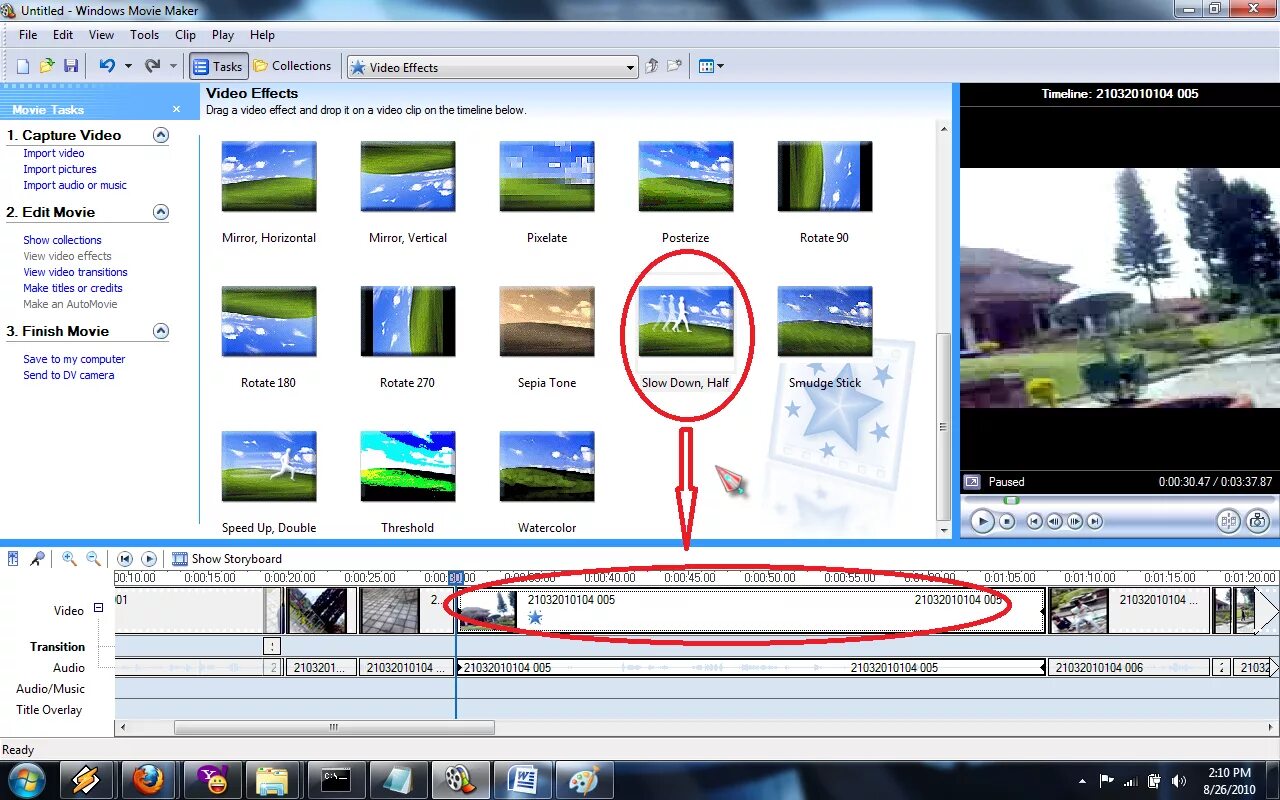Open the undo history dropdown arrow
The width and height of the screenshot is (1280, 800).
click(128, 66)
